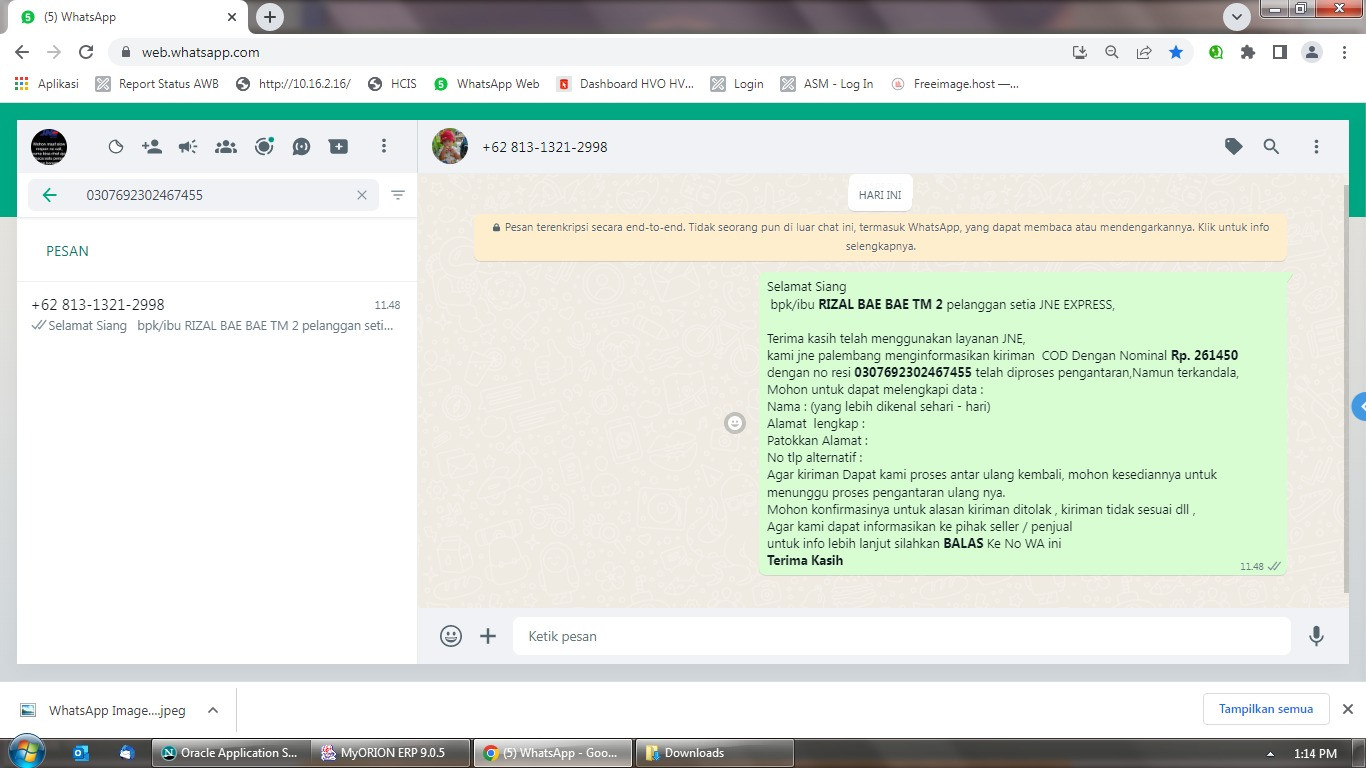The height and width of the screenshot is (768, 1366).
Task: Click the label tag icon in chat header
Action: point(1234,147)
